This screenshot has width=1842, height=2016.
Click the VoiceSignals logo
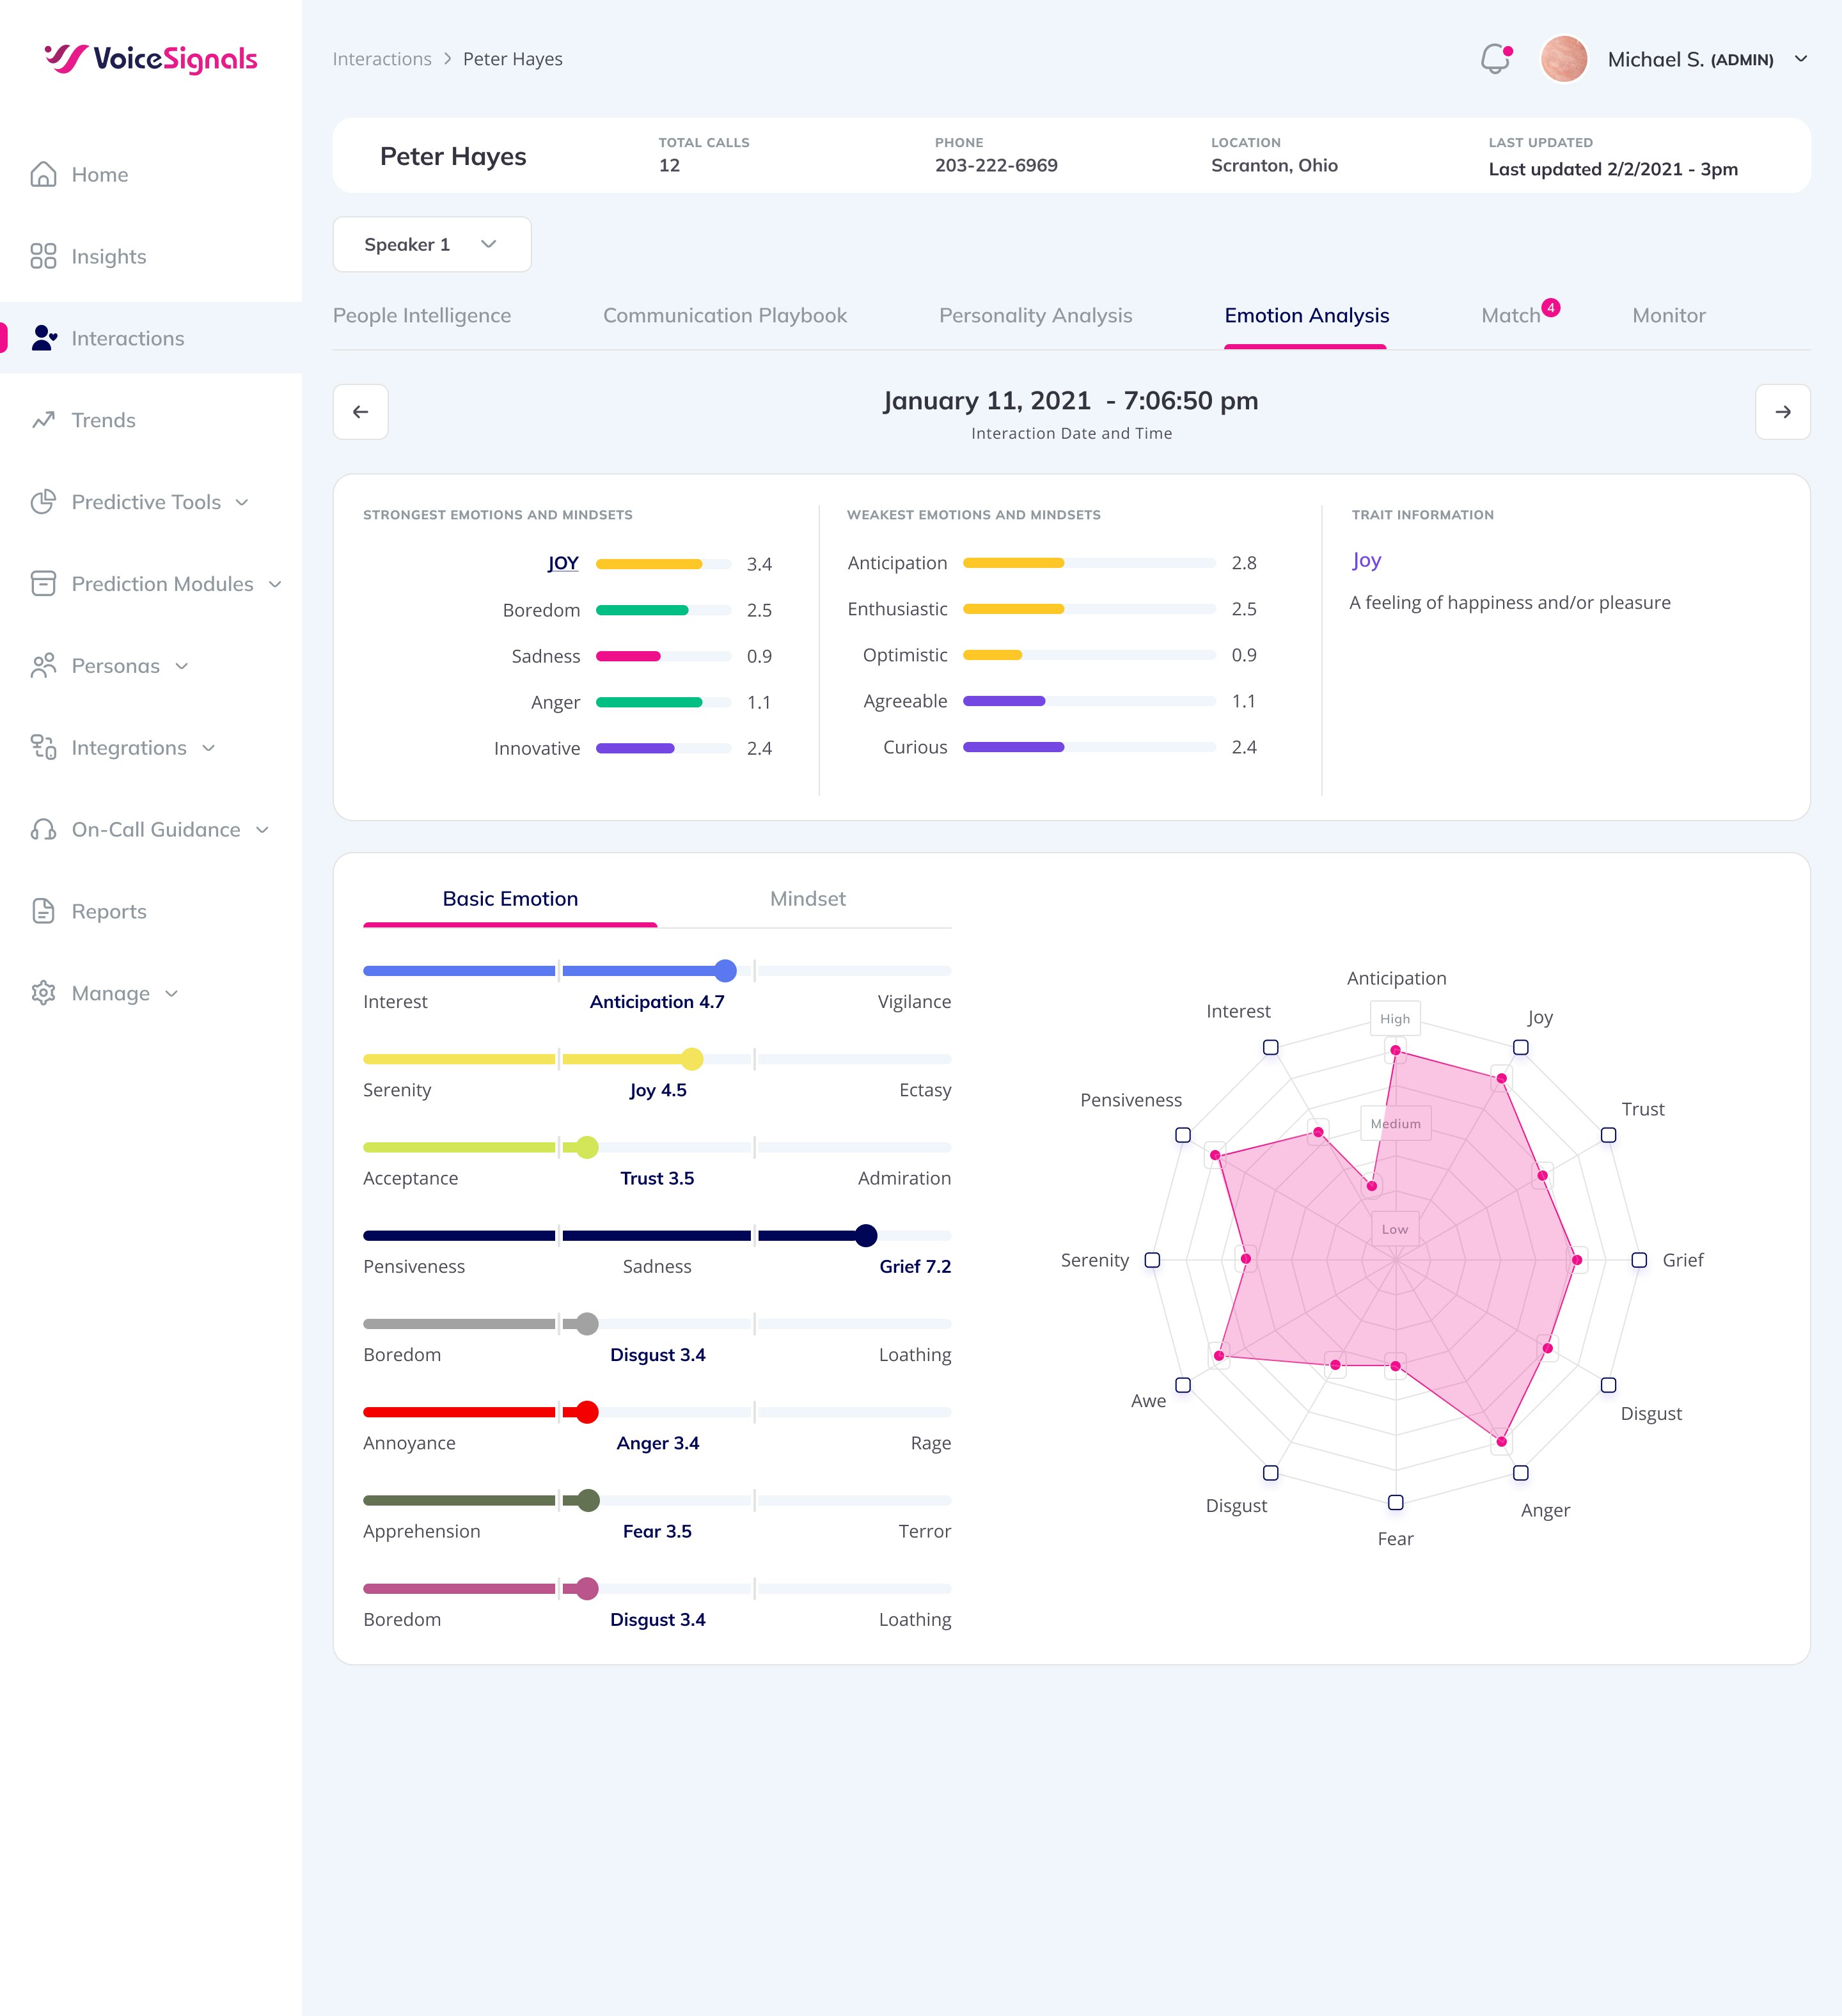click(151, 59)
